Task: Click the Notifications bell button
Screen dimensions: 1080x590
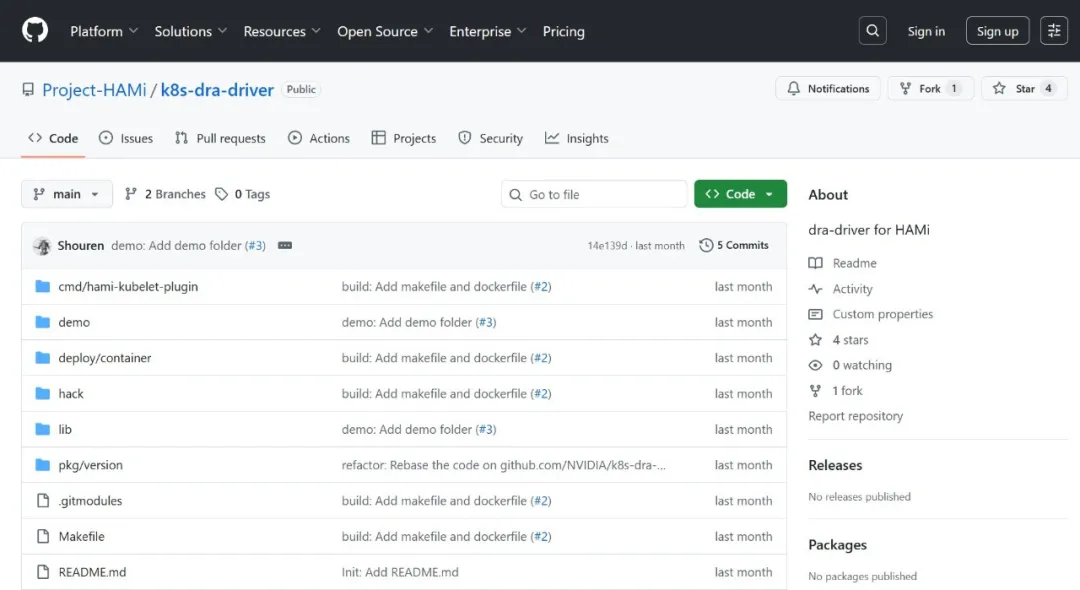Action: point(828,89)
